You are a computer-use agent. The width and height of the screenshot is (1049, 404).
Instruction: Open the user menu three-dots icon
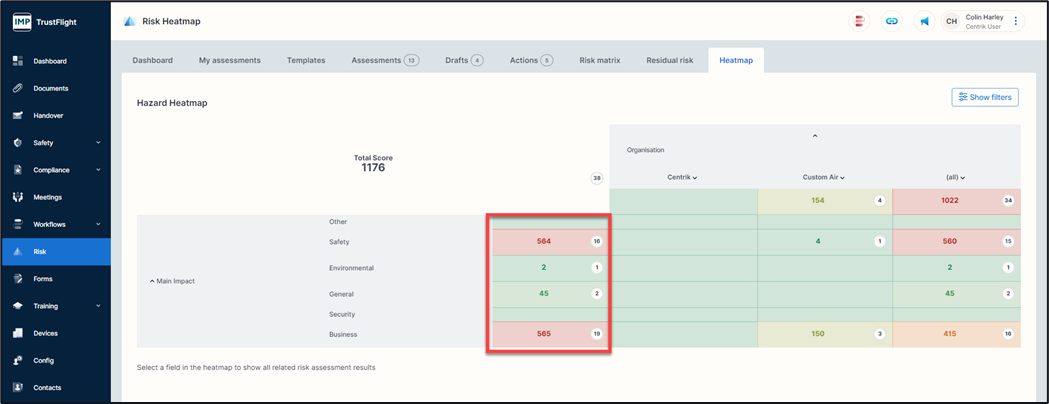[1016, 21]
